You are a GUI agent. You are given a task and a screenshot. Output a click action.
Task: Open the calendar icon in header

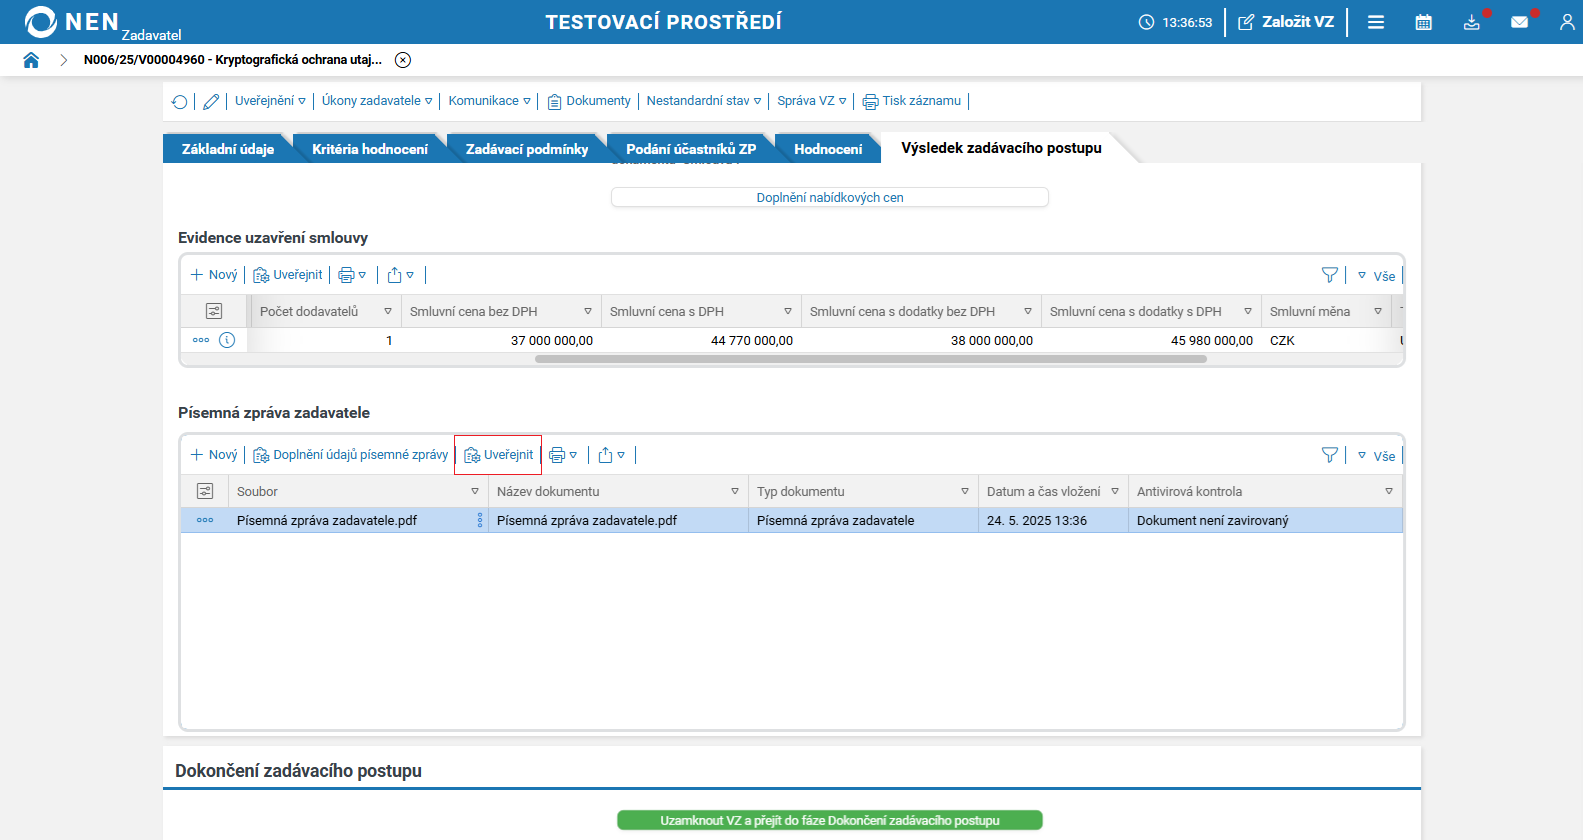1423,22
